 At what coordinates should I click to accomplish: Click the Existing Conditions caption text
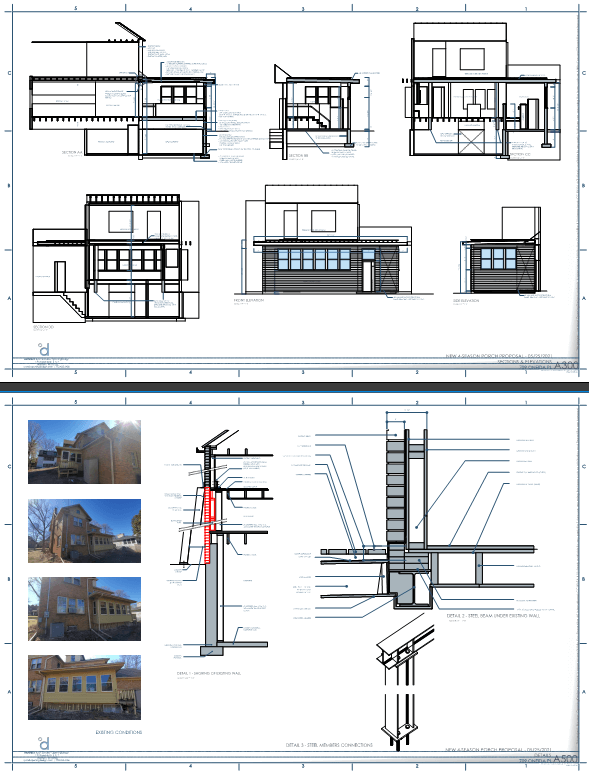pos(119,733)
